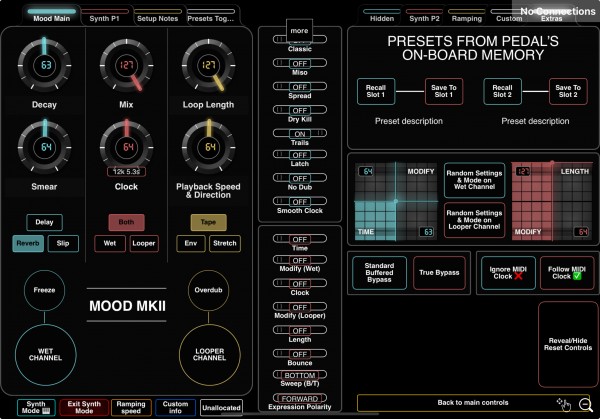Toggle the Expression Polarity FORWARD switch

(x=300, y=398)
